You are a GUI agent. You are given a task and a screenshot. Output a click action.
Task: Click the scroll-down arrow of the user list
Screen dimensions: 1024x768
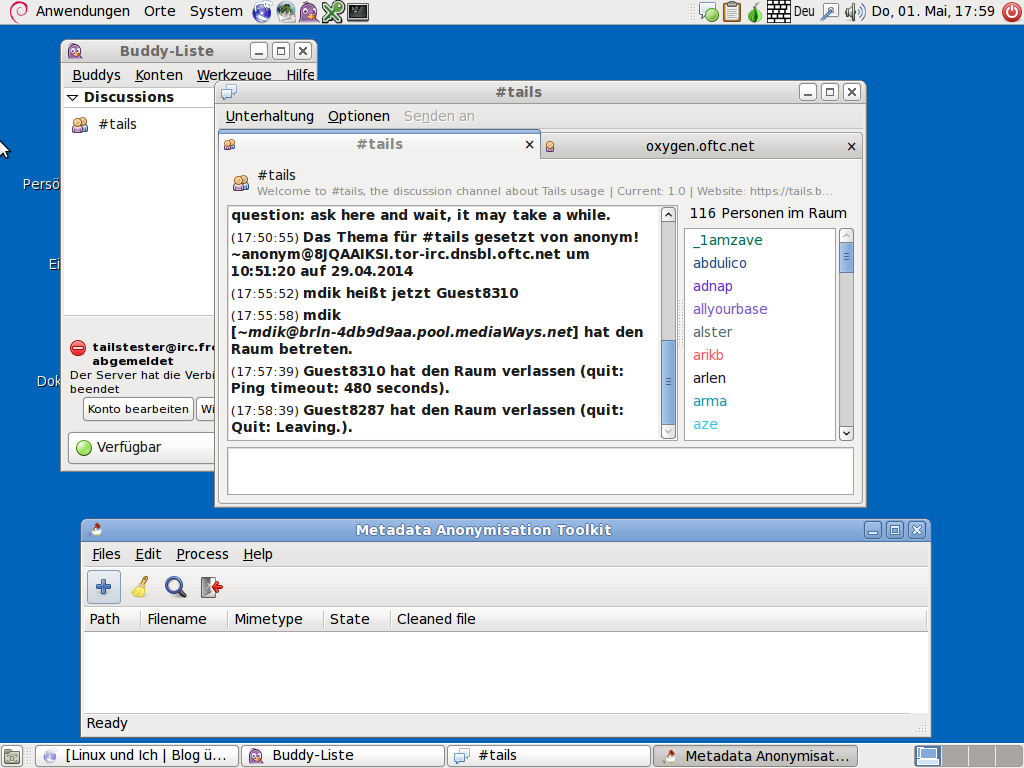coord(846,433)
